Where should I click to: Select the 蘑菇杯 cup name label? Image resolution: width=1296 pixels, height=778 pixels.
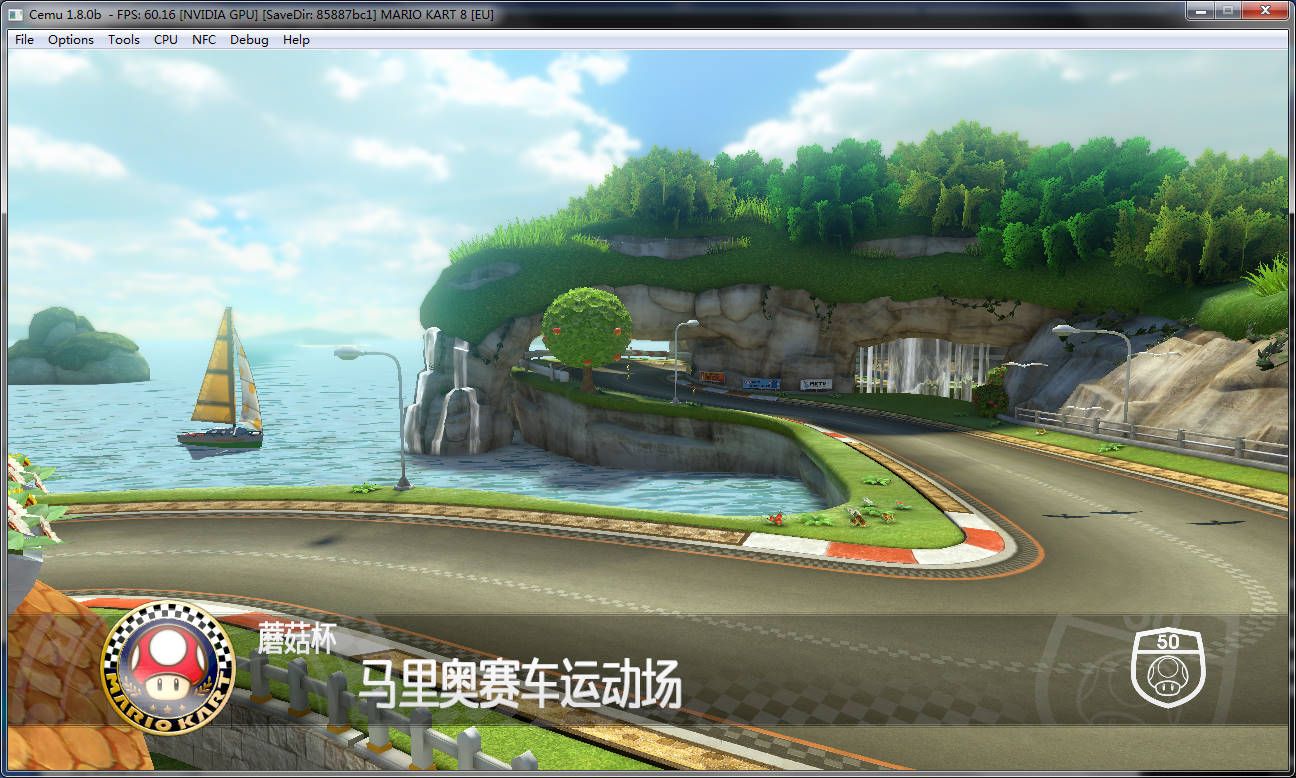tap(296, 639)
